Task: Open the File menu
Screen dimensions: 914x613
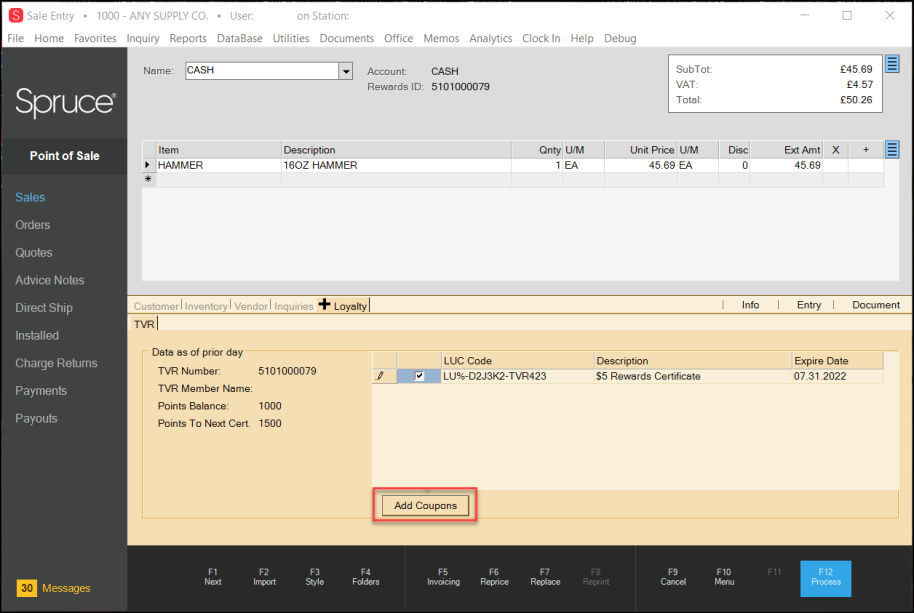Action: [16, 38]
